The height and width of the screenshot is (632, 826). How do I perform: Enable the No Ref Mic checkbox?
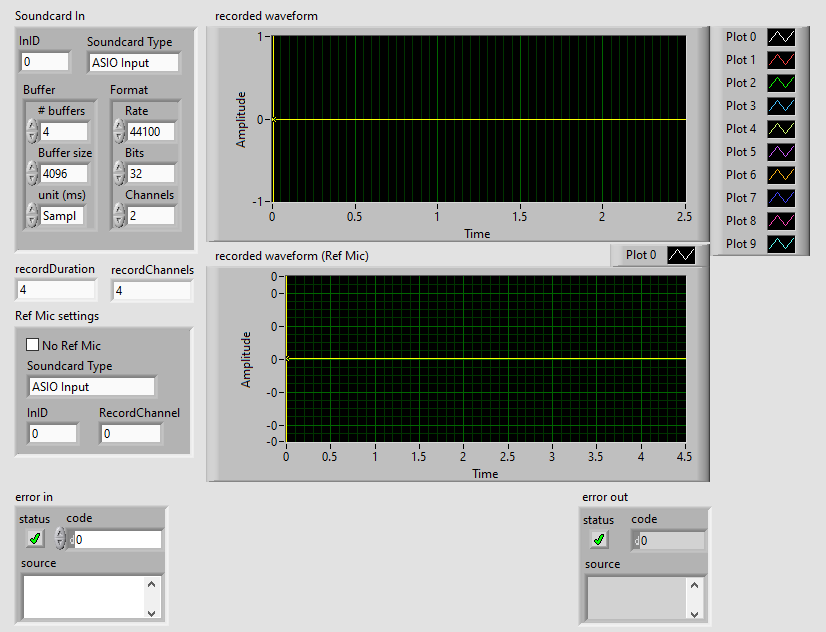(x=33, y=345)
